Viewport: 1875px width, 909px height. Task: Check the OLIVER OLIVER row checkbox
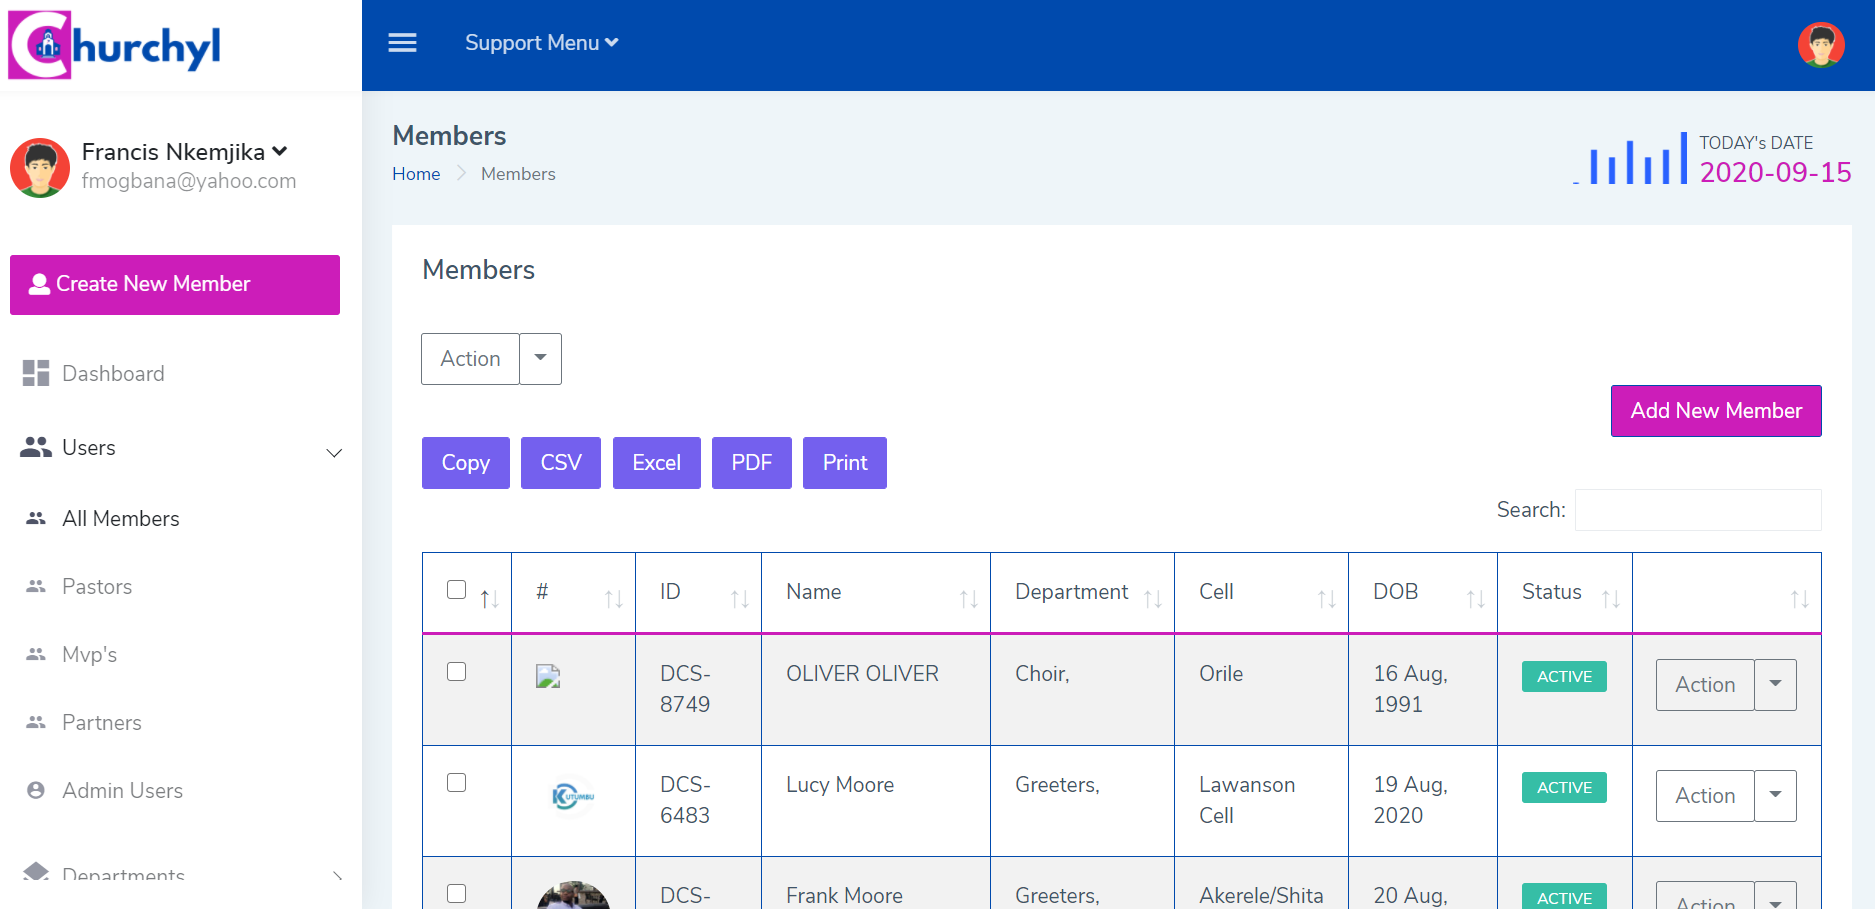[456, 671]
